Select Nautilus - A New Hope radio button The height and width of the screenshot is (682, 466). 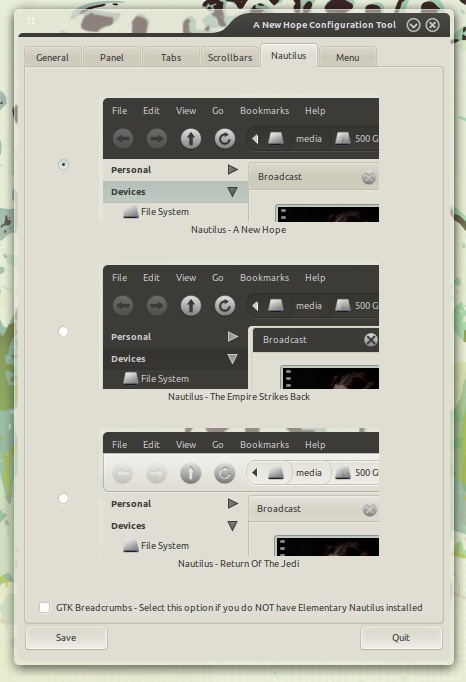pos(64,164)
